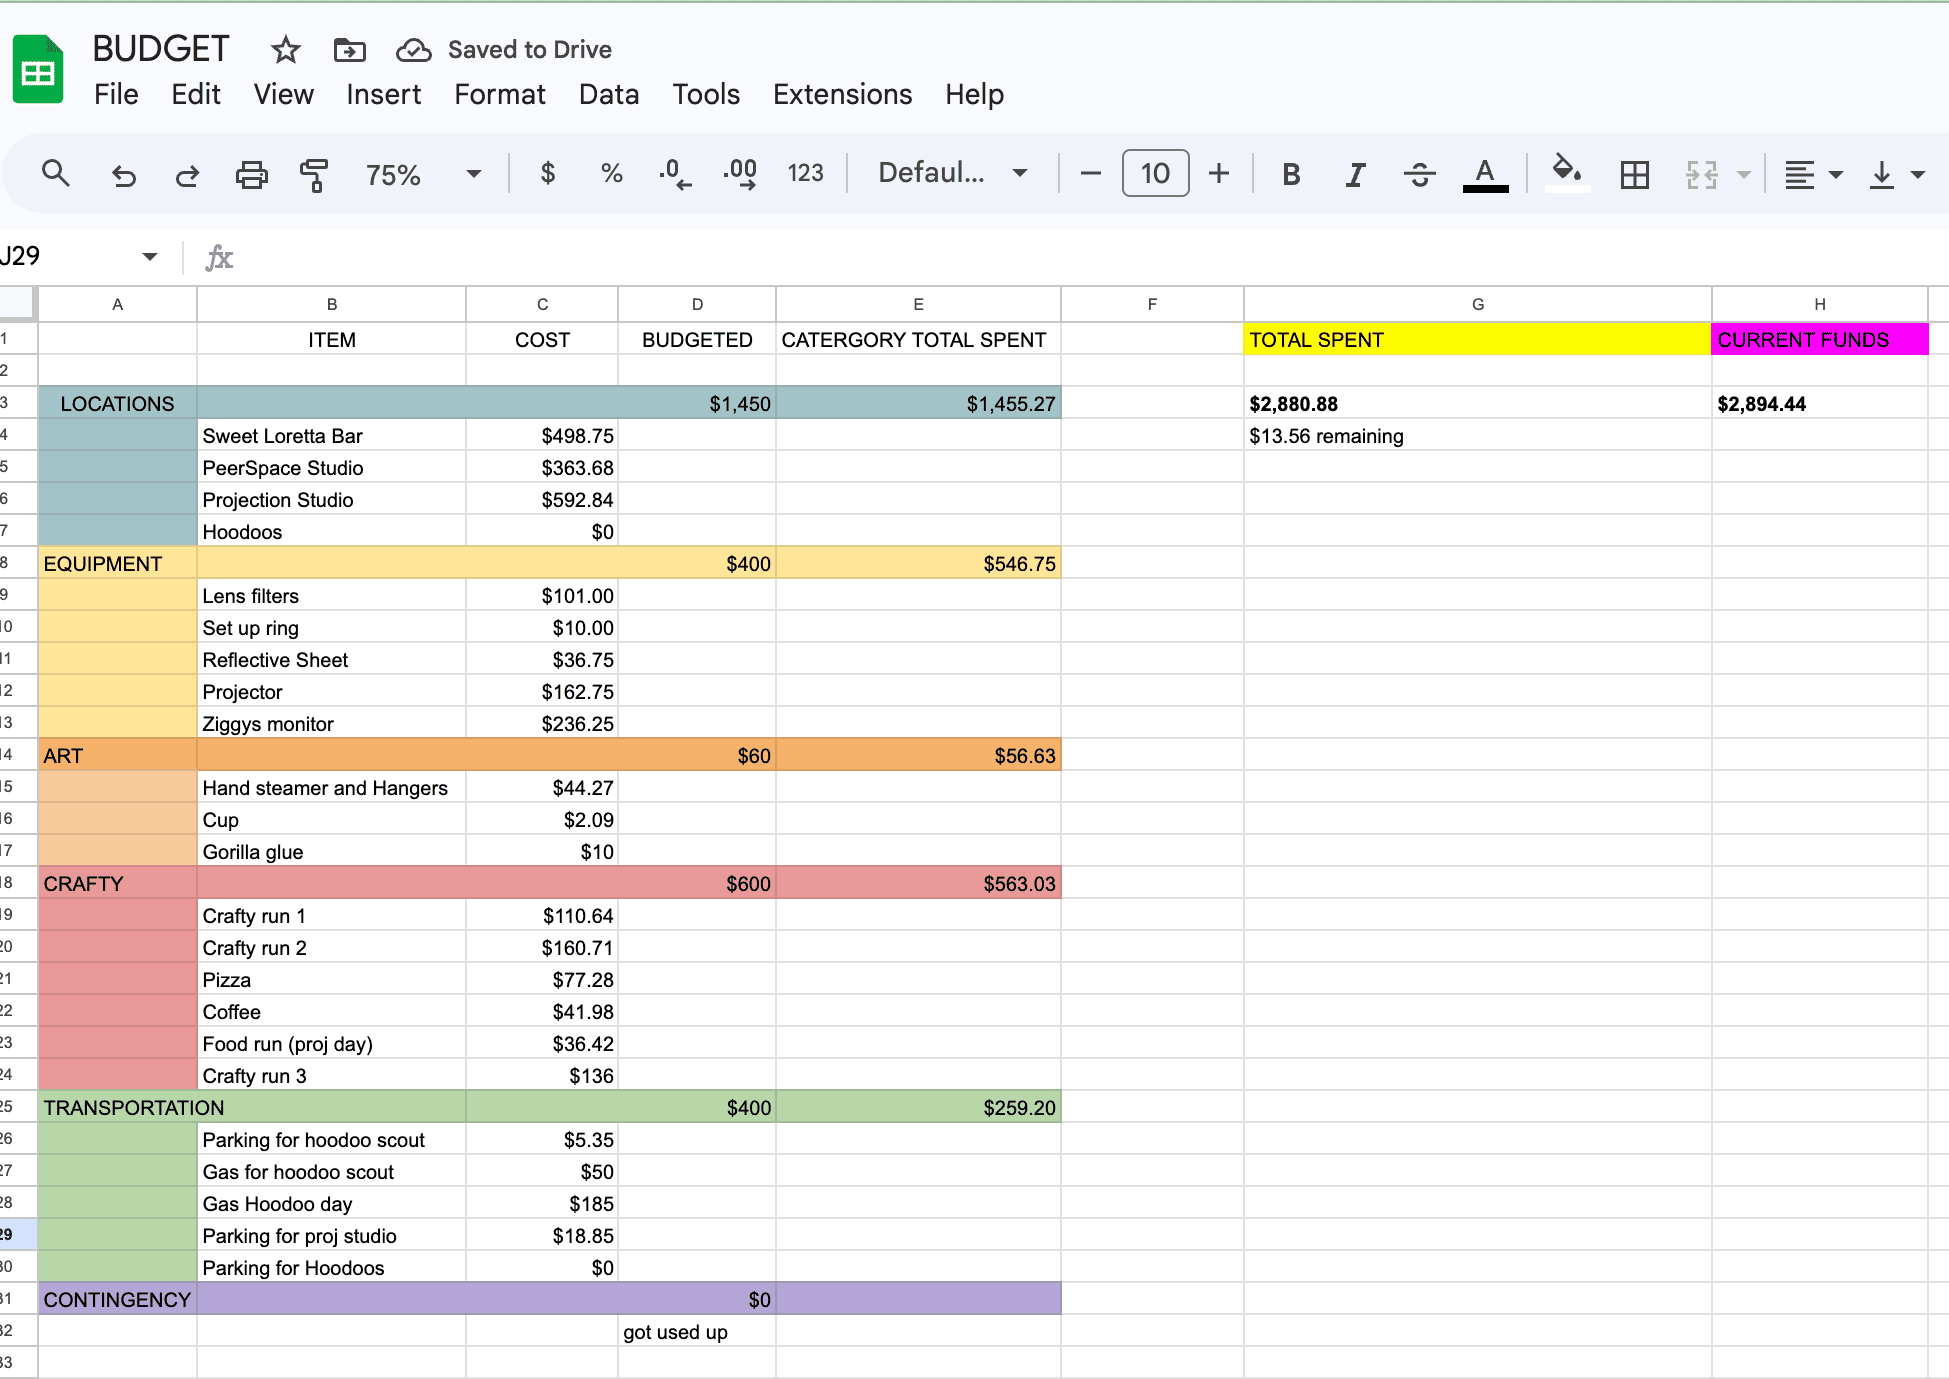The width and height of the screenshot is (1949, 1379).
Task: Open the borders tool
Action: (1635, 175)
